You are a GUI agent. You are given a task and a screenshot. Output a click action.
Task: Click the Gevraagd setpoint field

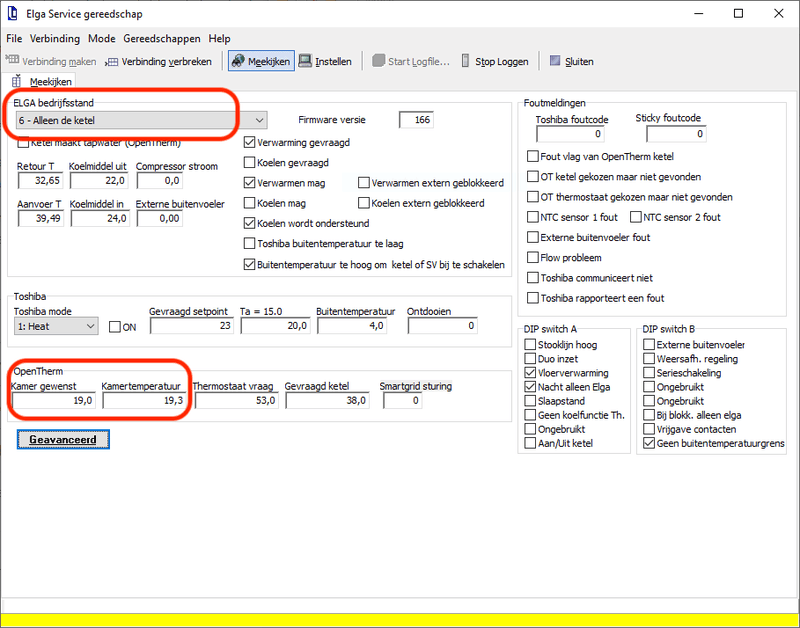pyautogui.click(x=192, y=325)
